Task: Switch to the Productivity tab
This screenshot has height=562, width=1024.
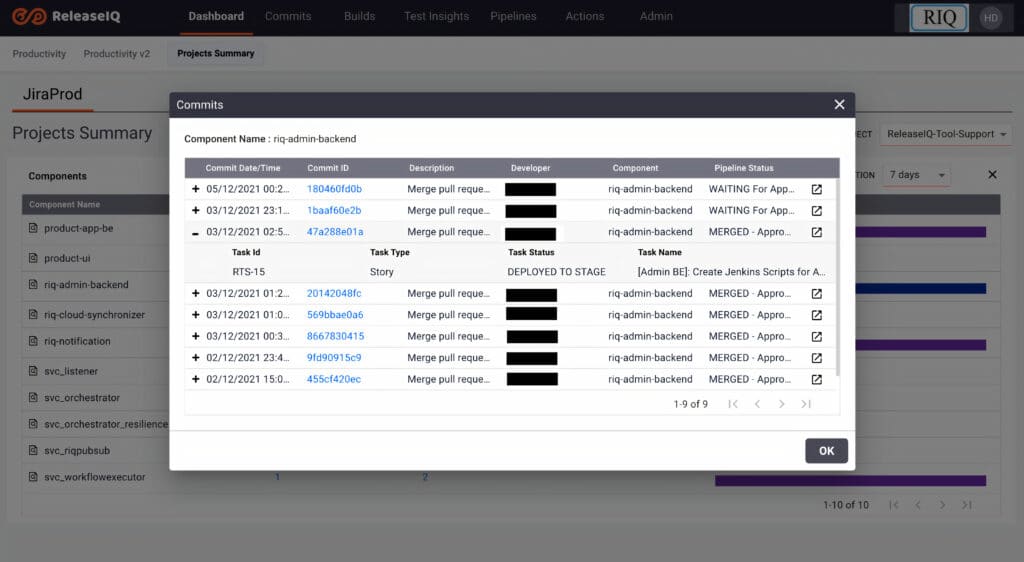Action: 39,54
